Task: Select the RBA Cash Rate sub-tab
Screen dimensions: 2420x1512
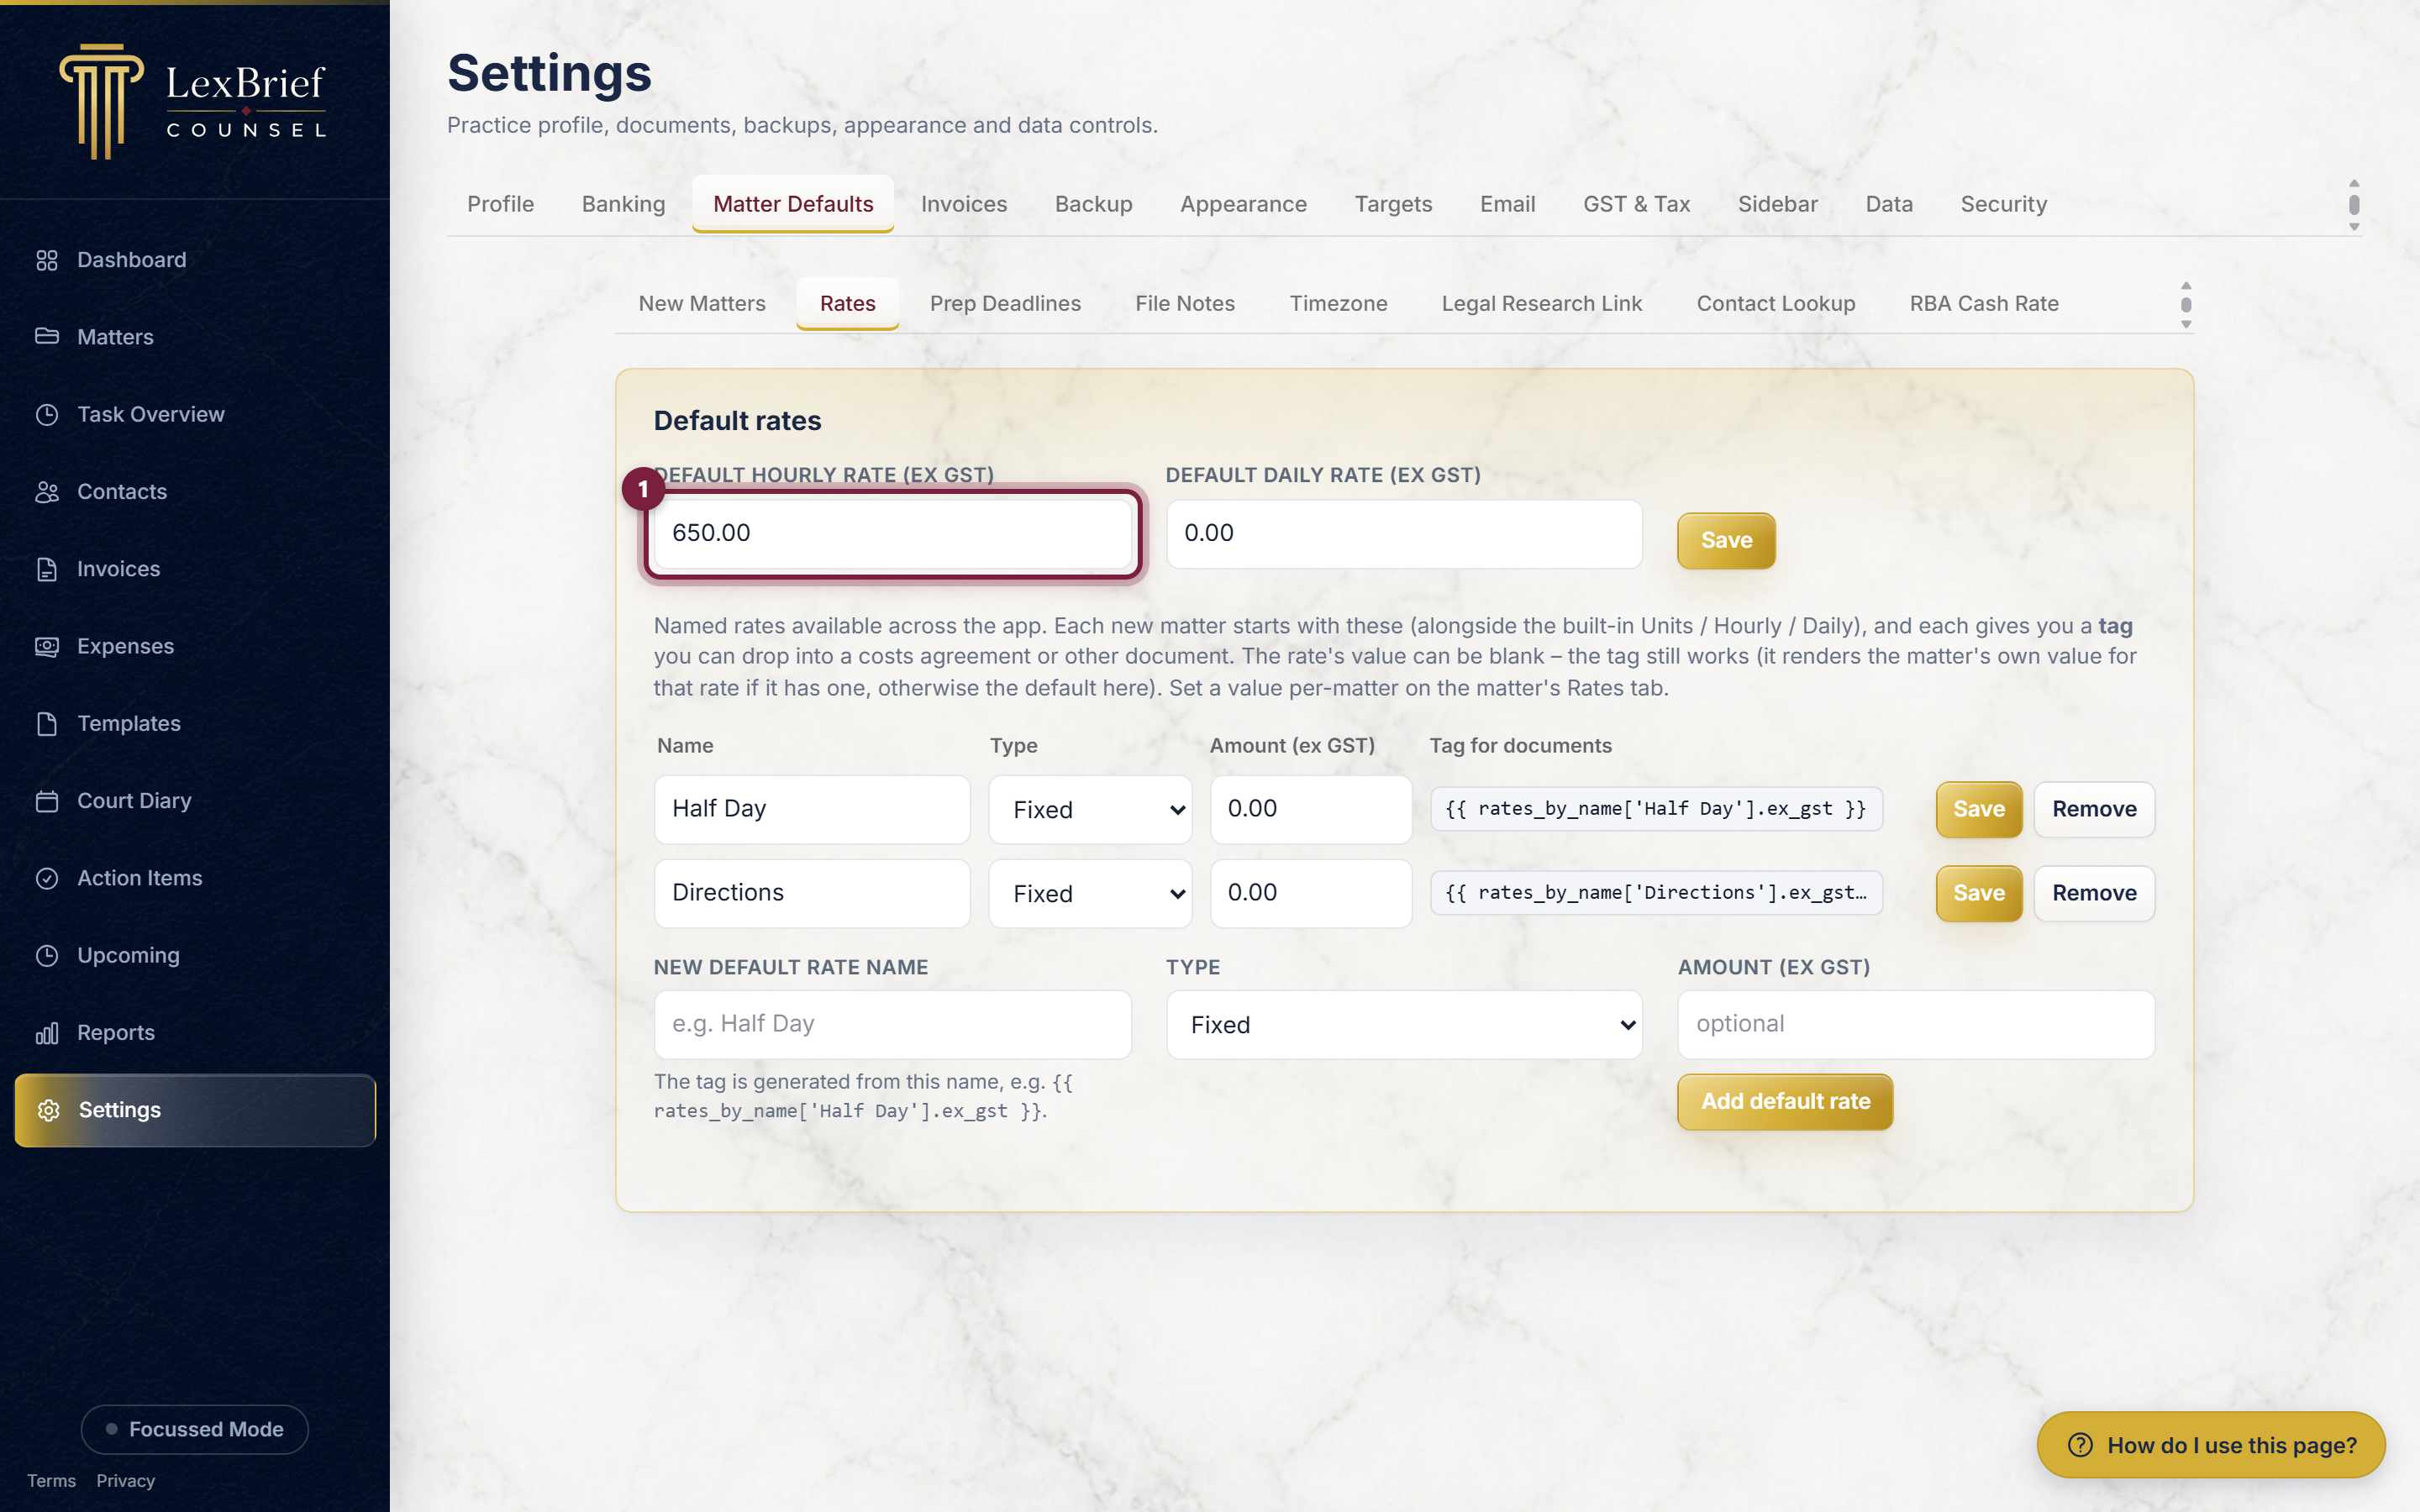Action: (x=1984, y=303)
